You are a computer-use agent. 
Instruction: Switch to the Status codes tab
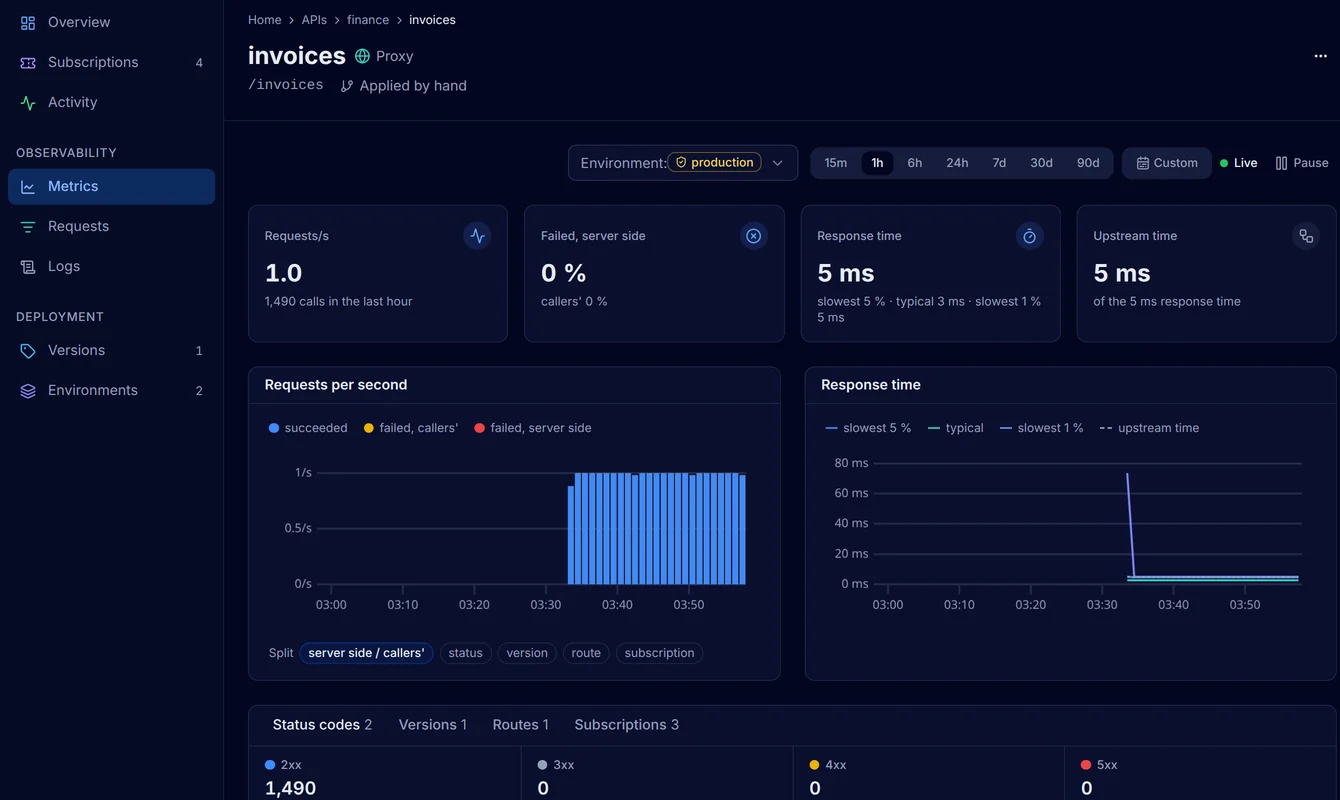322,725
